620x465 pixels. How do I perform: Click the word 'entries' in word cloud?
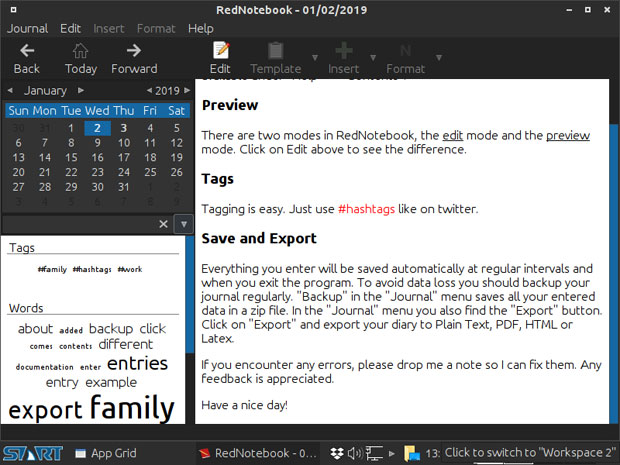[137, 363]
